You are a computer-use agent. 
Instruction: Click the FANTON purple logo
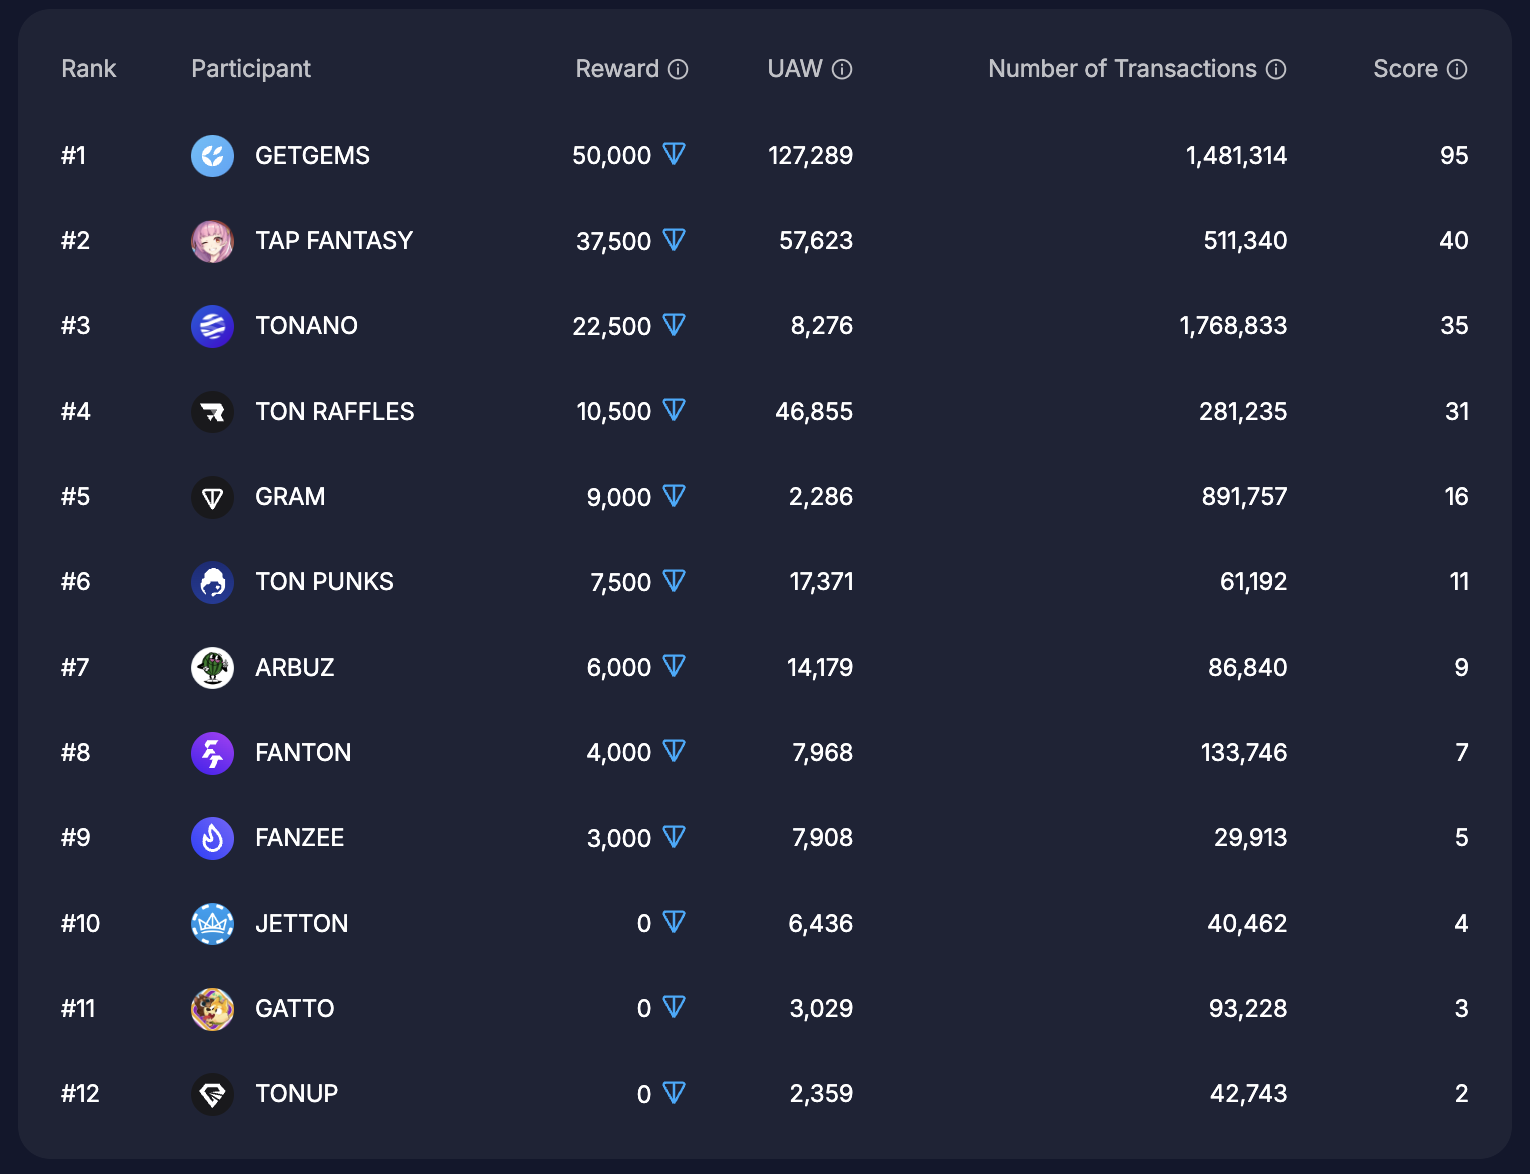click(x=212, y=753)
